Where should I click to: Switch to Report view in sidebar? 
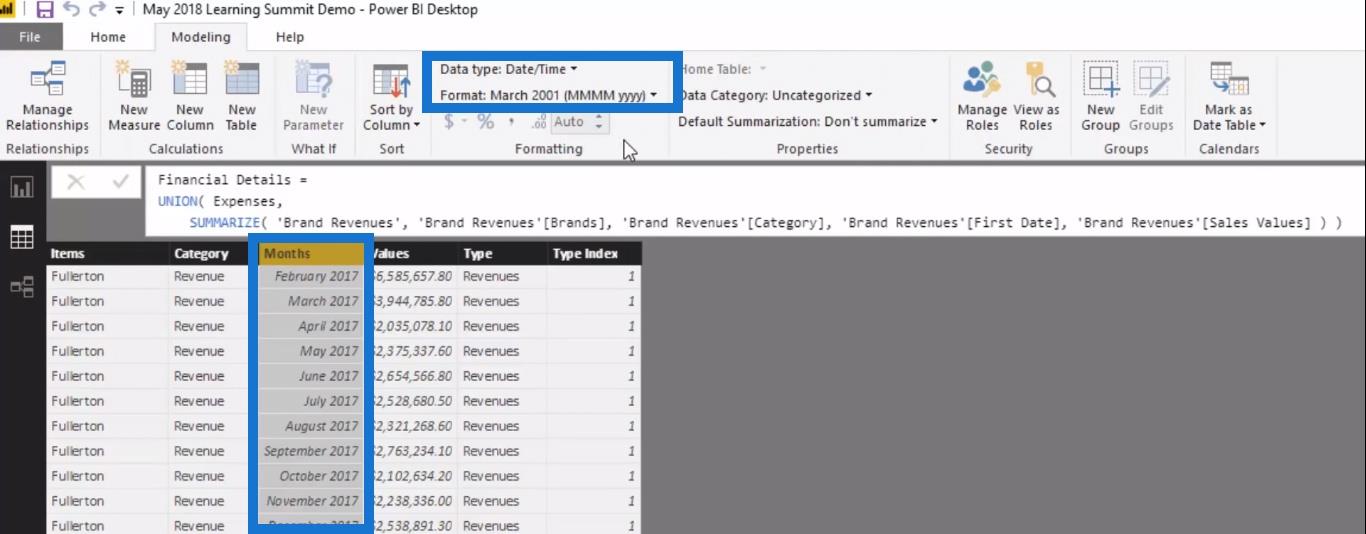tap(22, 187)
